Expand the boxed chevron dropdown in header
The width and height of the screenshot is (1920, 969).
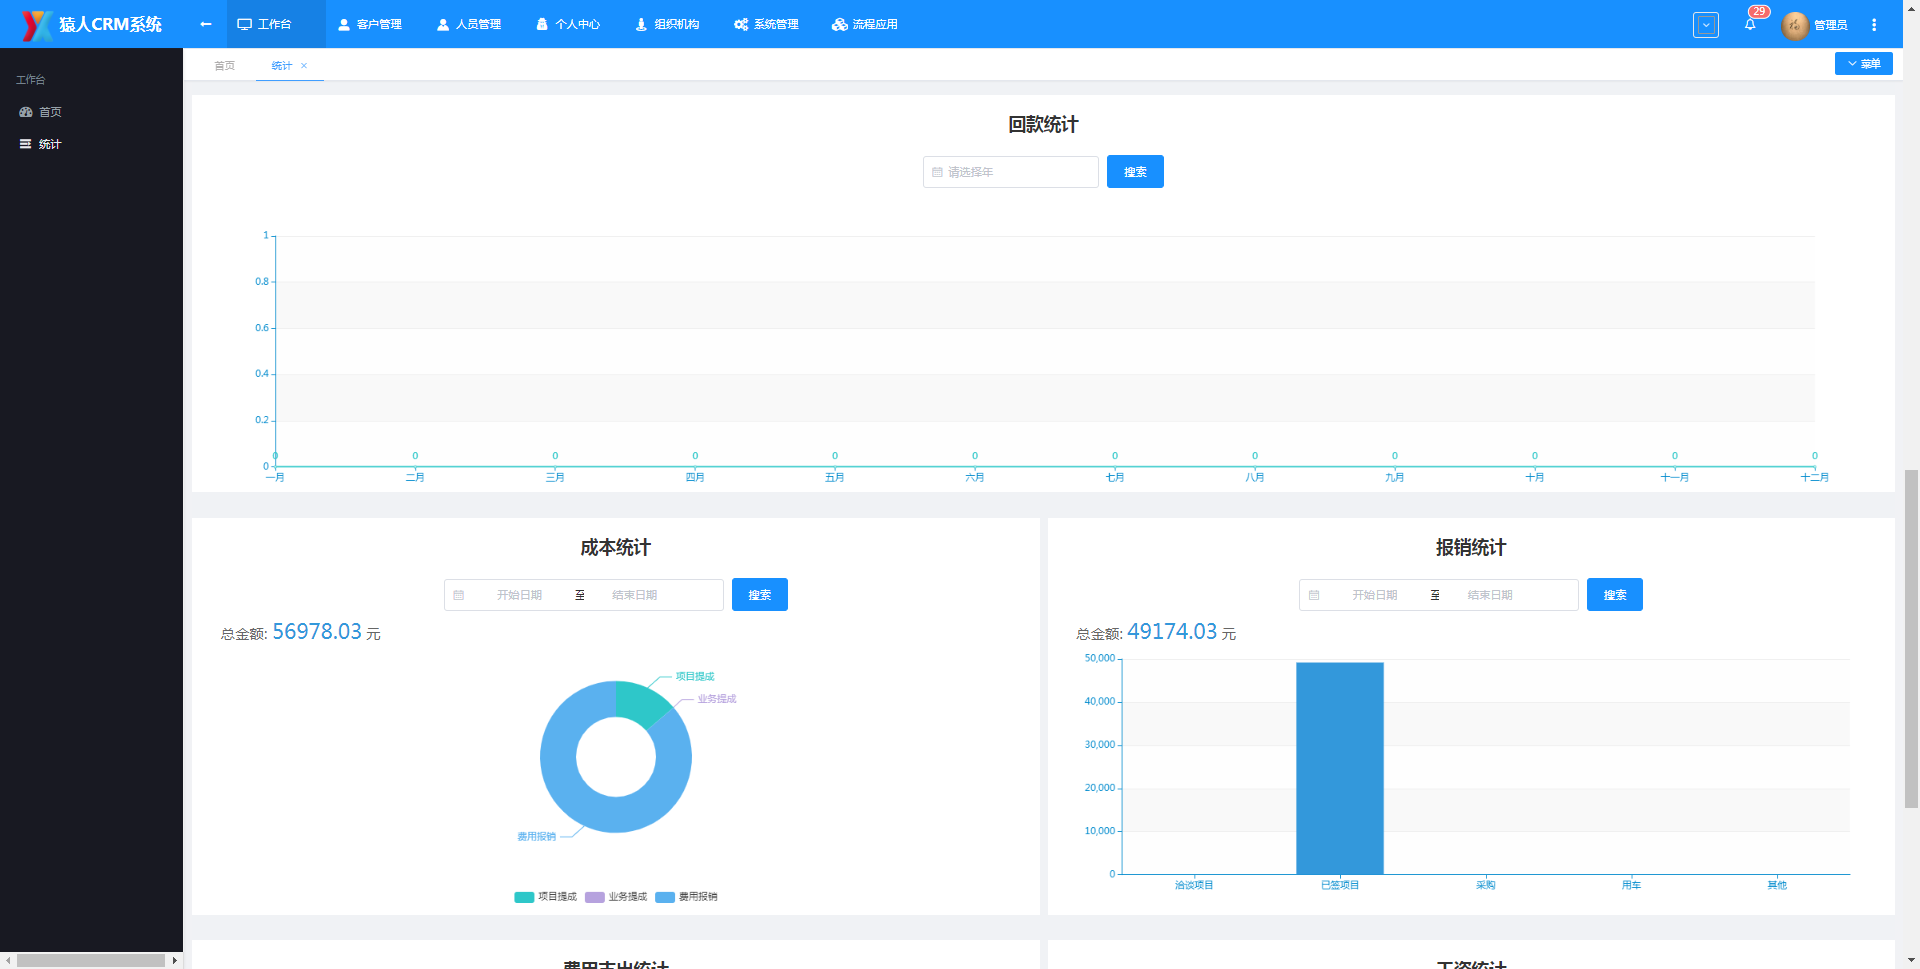click(1706, 25)
